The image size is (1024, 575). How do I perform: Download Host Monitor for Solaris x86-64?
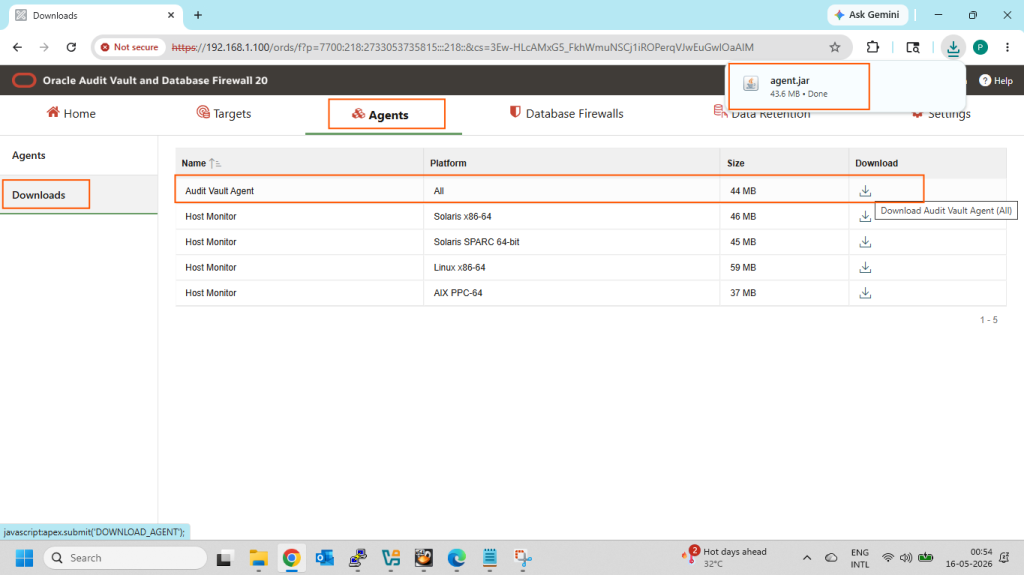point(865,216)
